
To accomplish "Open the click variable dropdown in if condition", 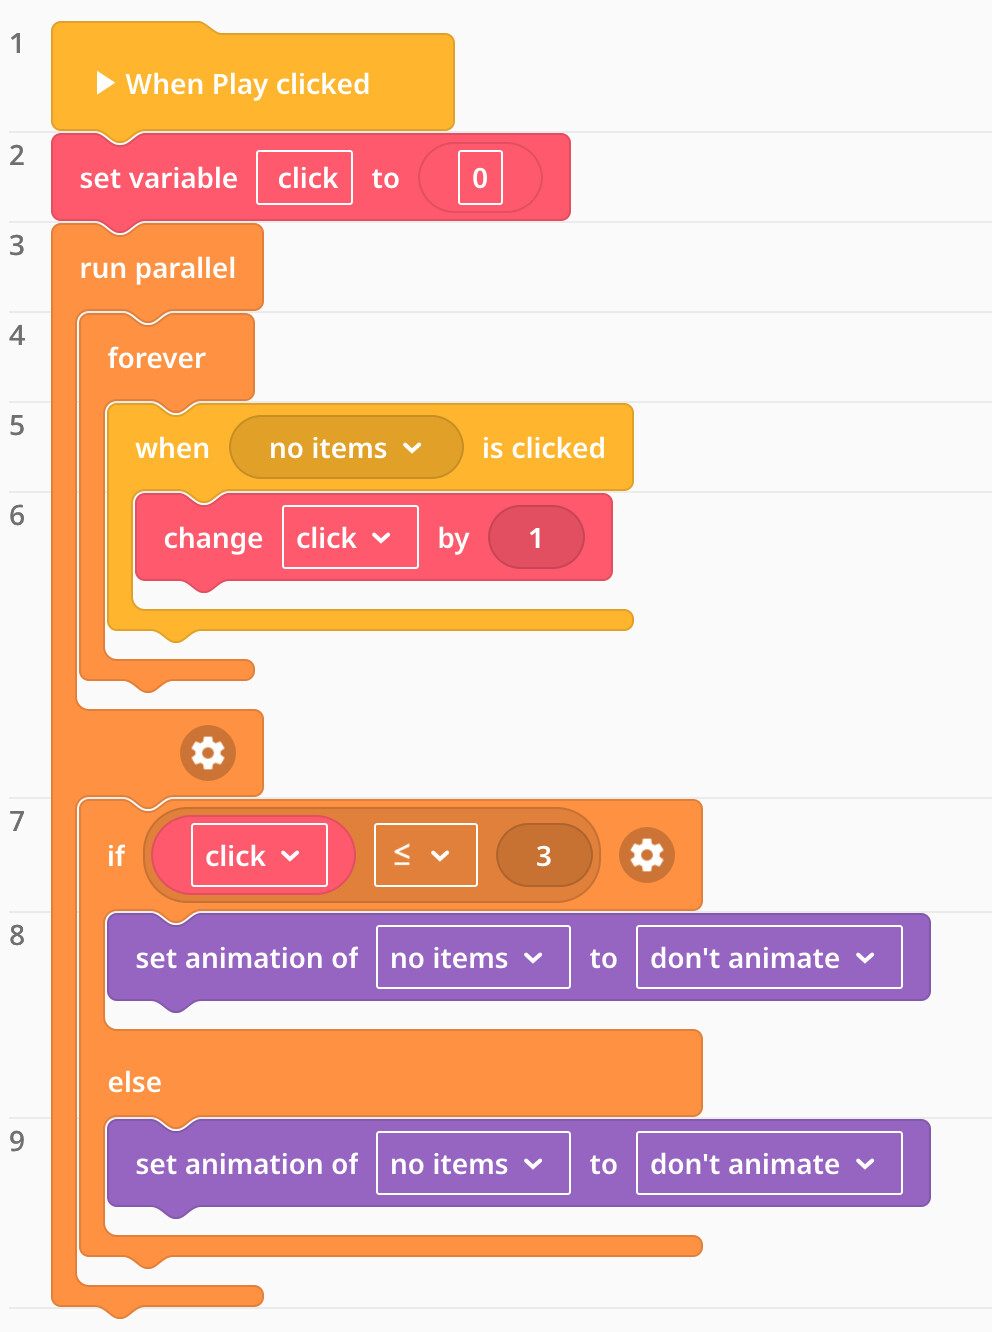I will click(259, 856).
